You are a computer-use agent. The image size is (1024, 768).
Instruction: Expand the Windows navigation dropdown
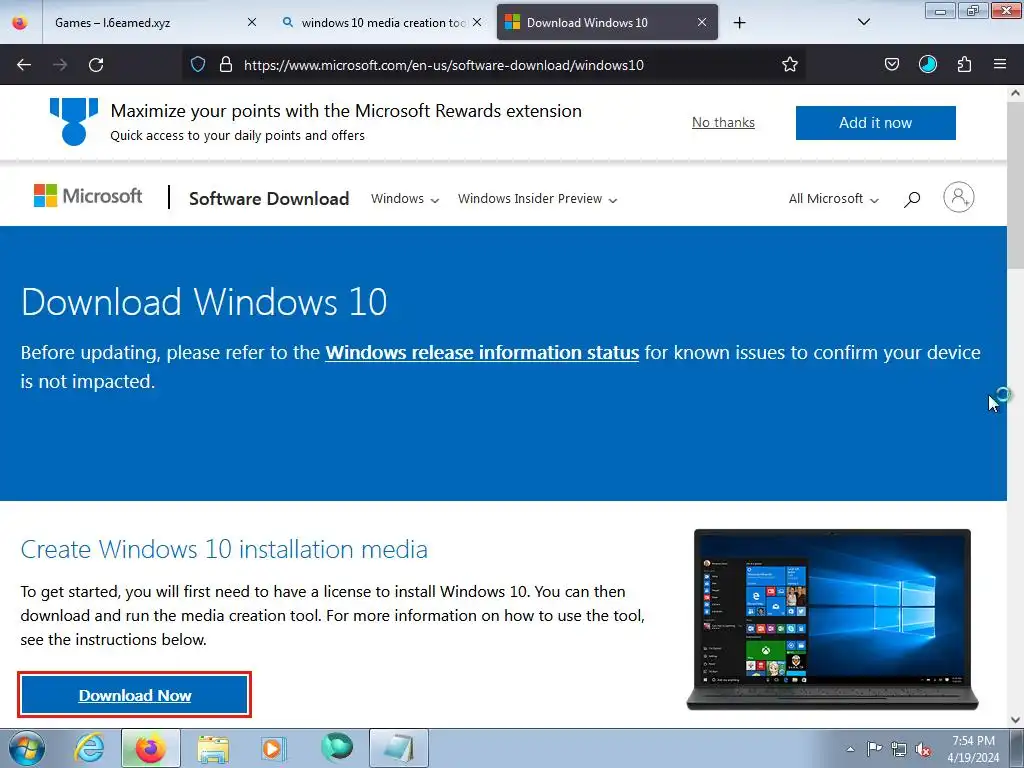coord(405,199)
